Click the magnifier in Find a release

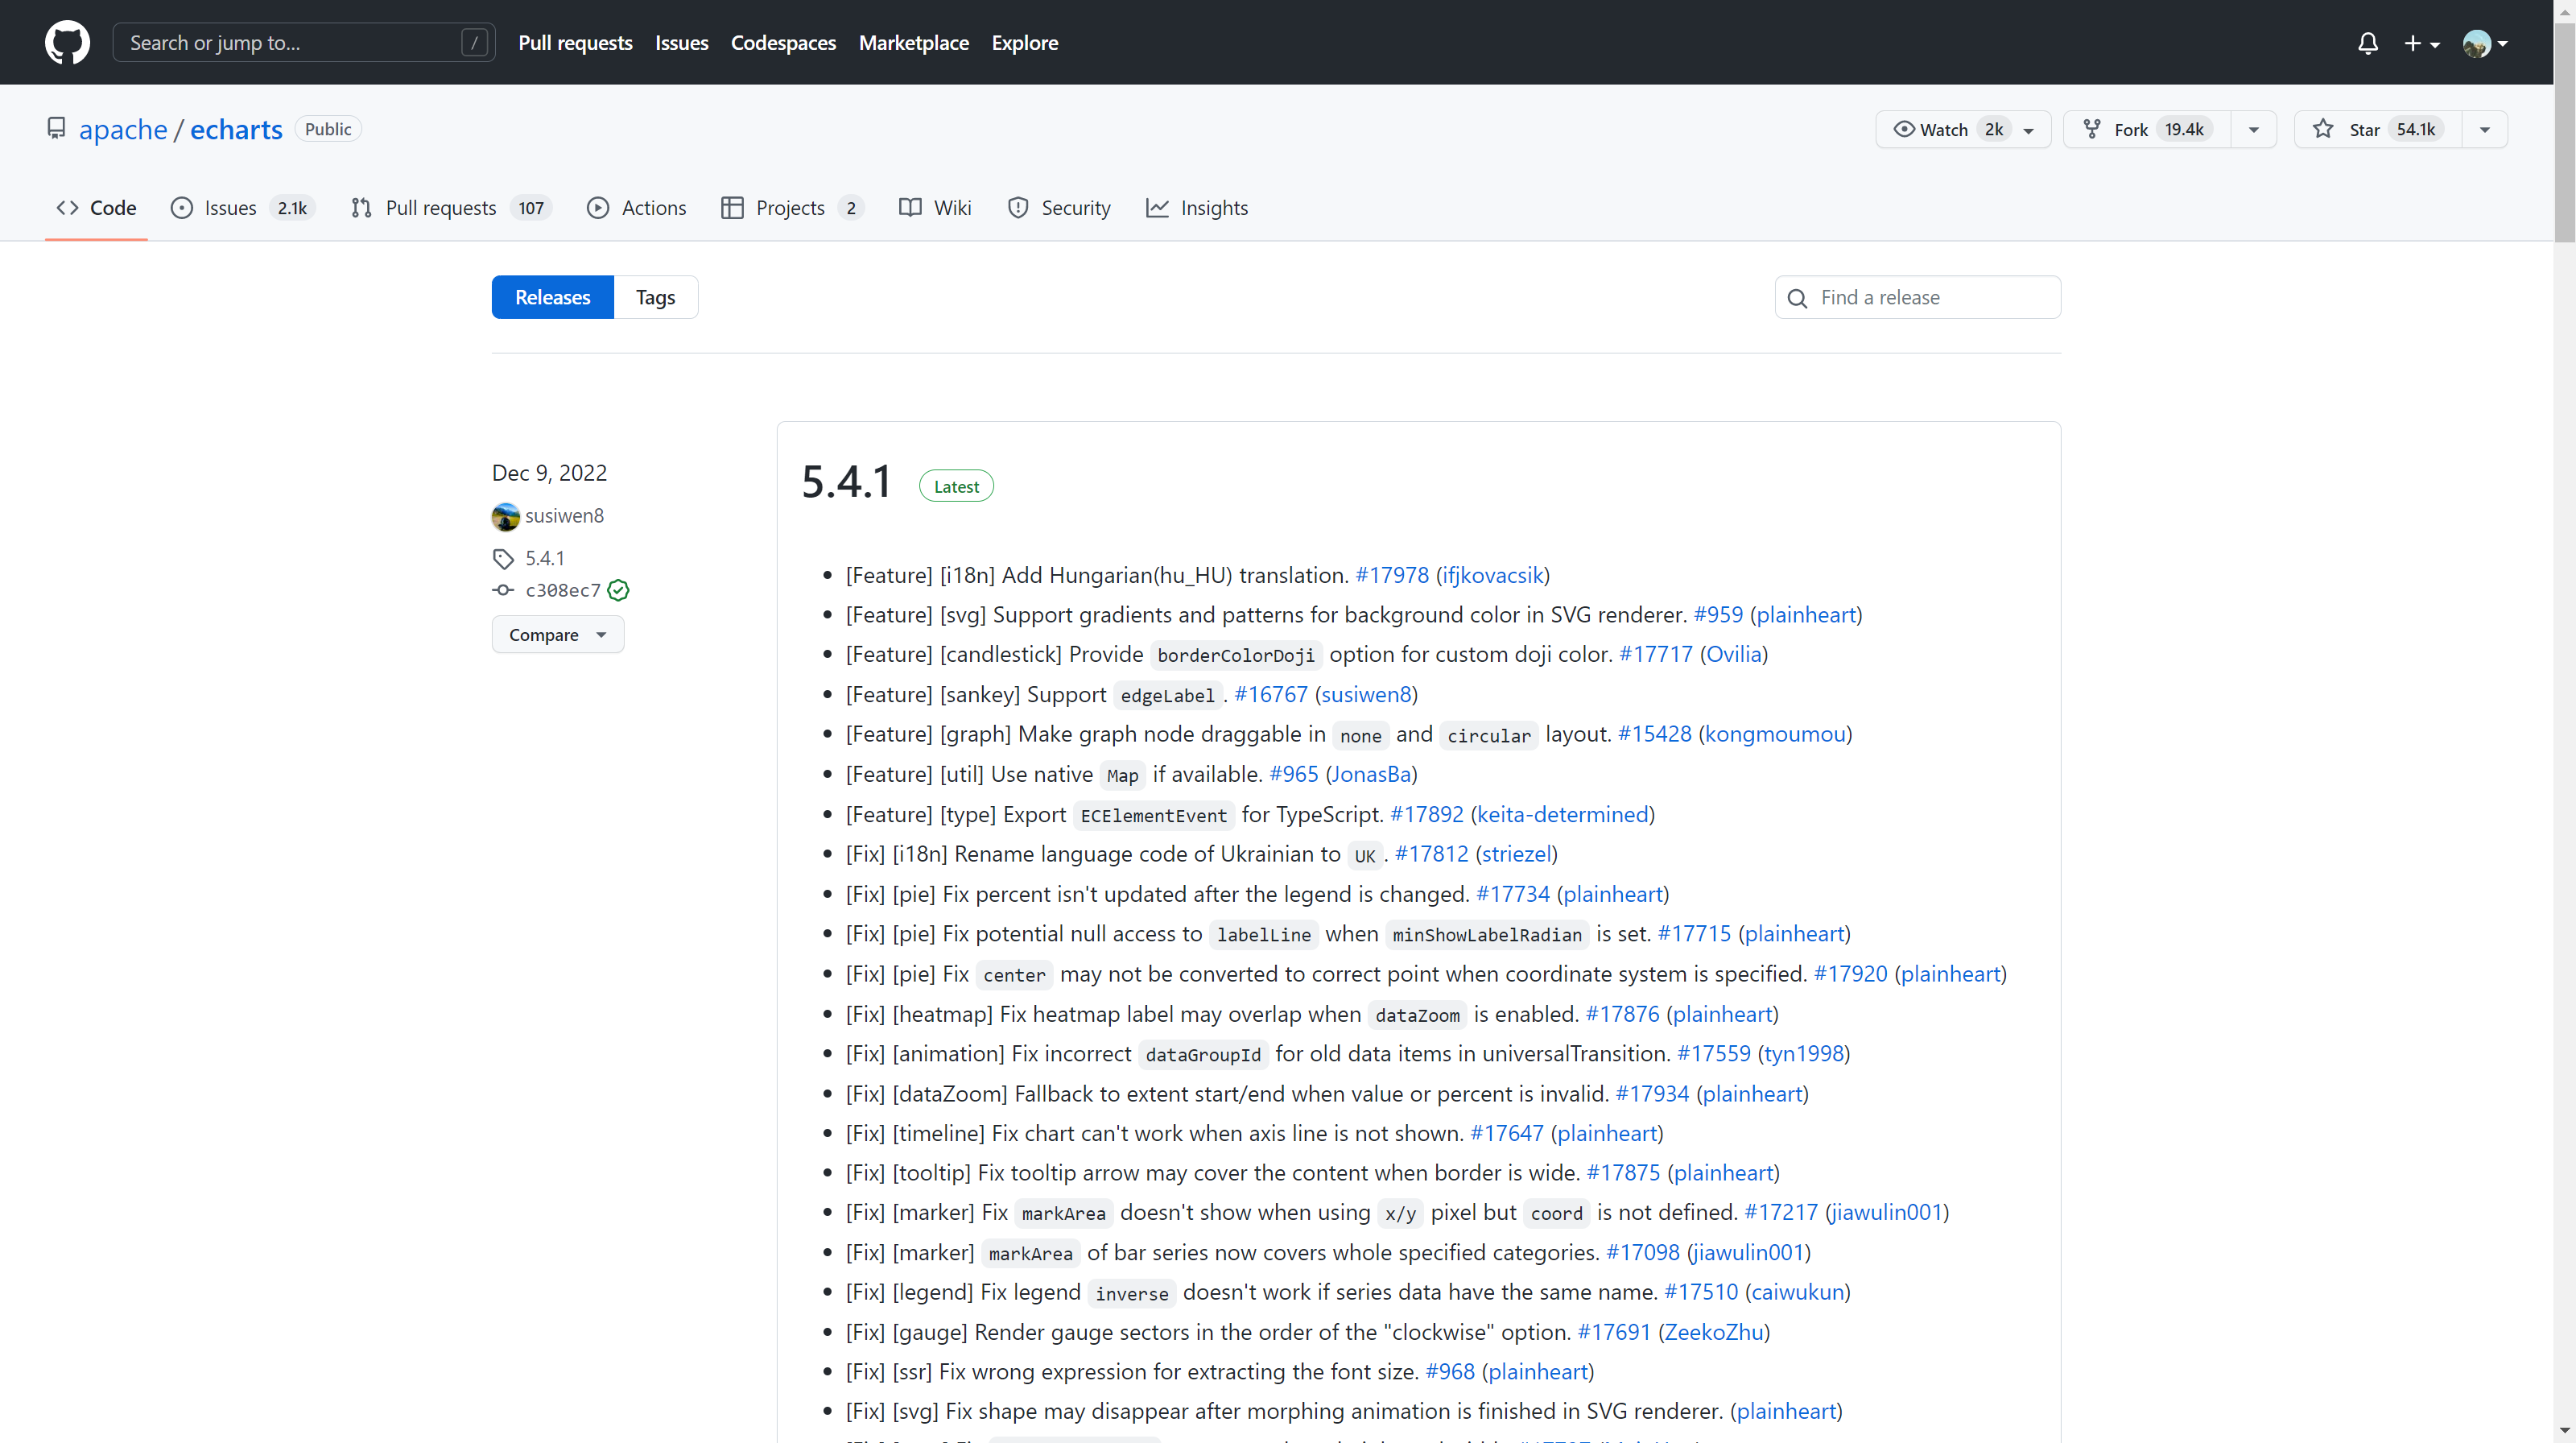pos(1798,298)
